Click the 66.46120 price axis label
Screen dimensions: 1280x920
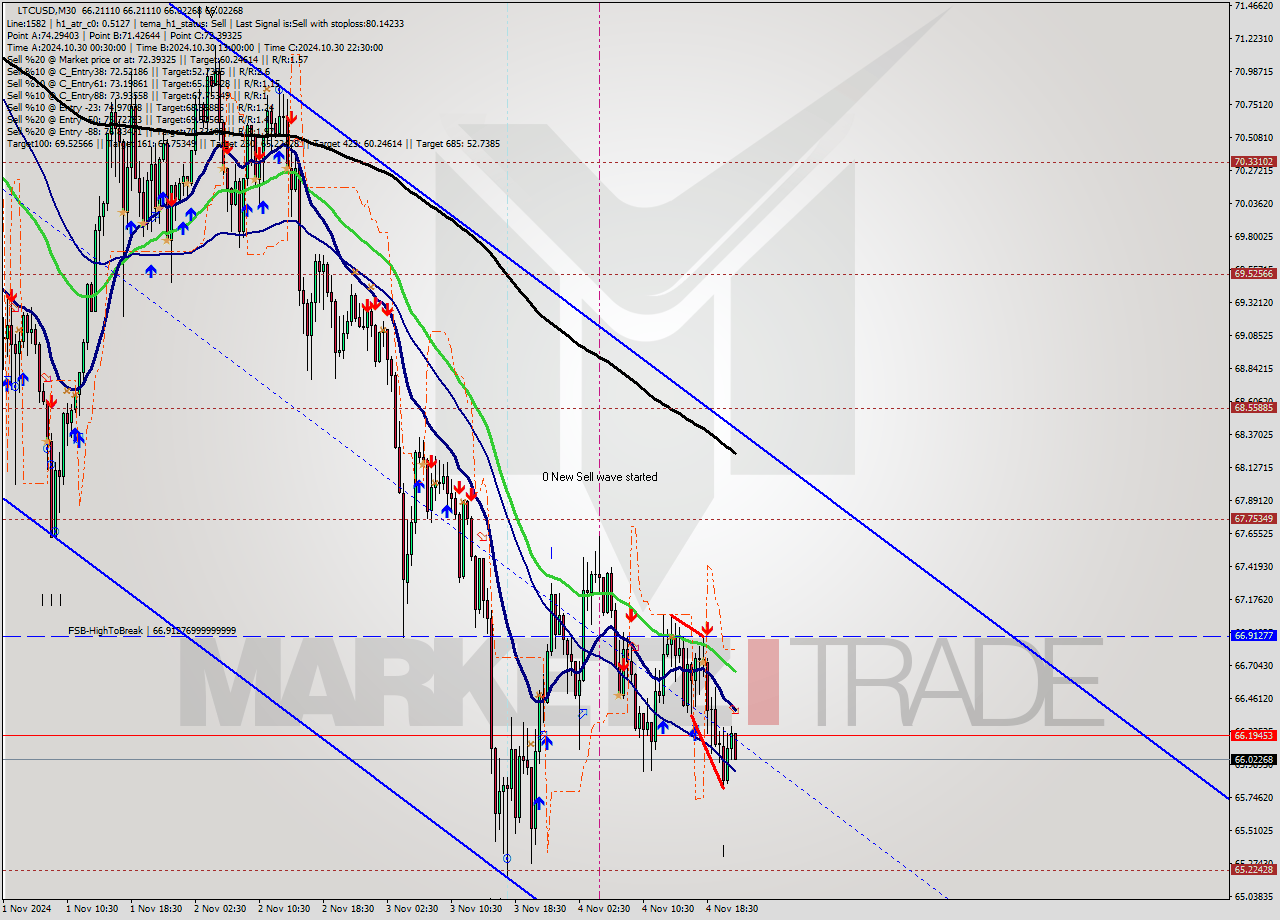(1253, 698)
